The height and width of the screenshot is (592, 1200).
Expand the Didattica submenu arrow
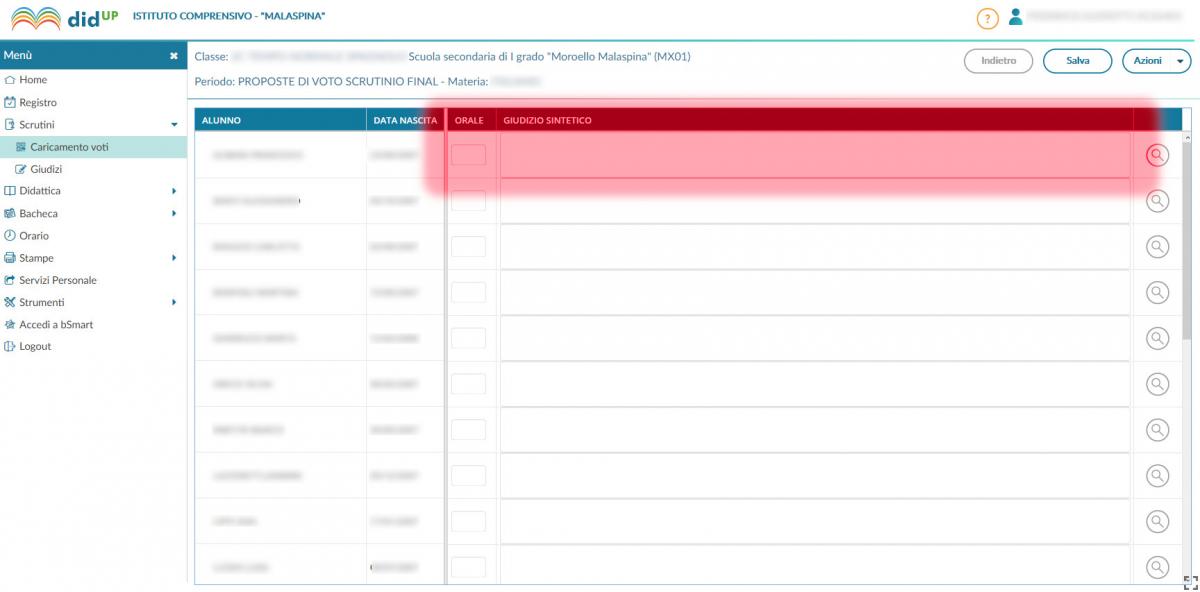coord(174,191)
